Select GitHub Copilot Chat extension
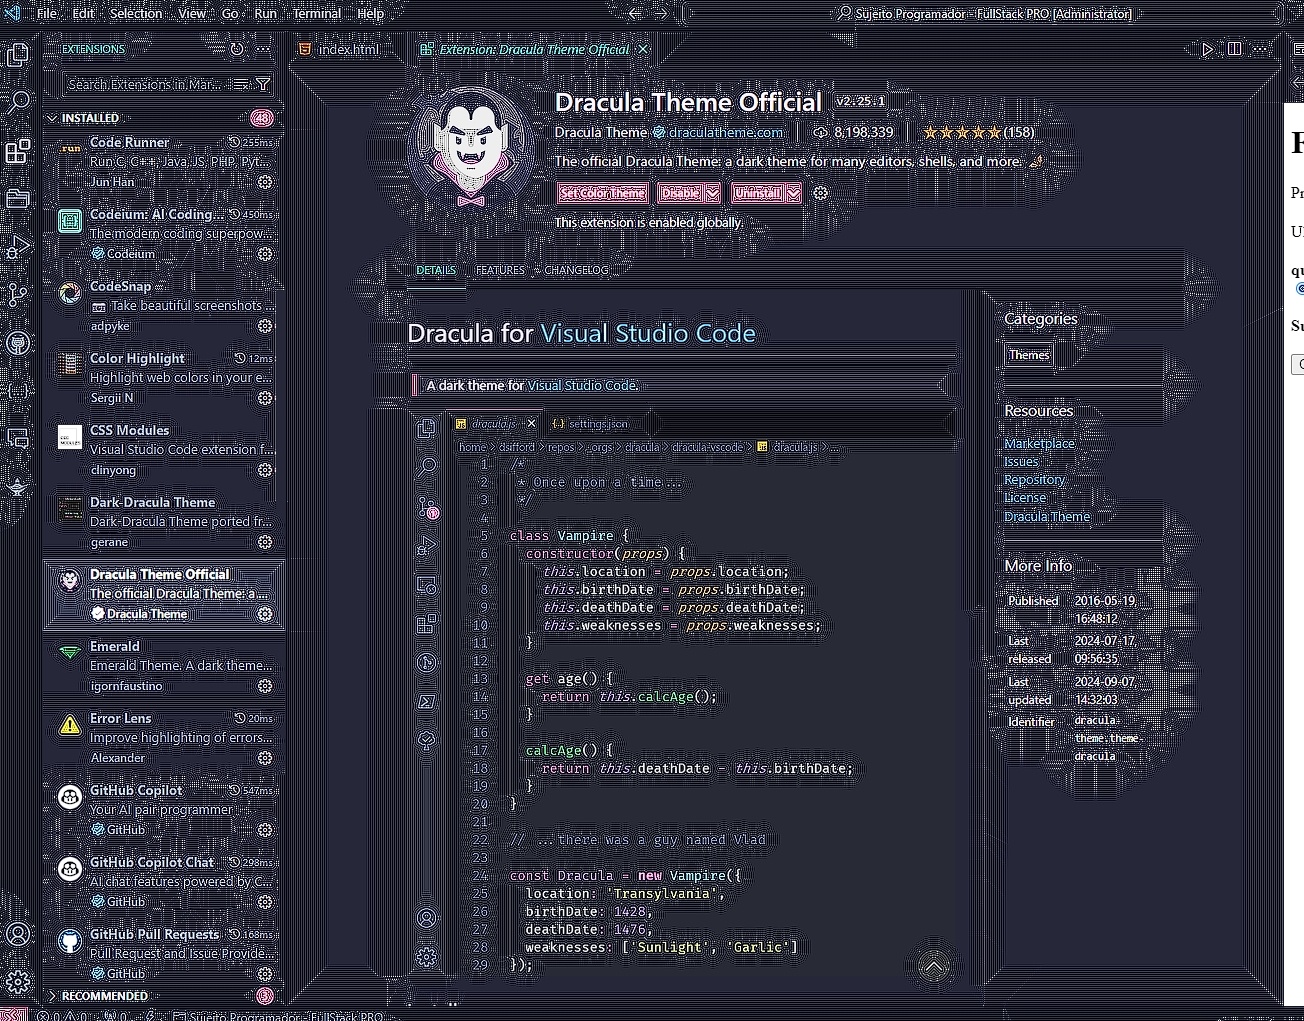This screenshot has width=1304, height=1021. [x=164, y=882]
